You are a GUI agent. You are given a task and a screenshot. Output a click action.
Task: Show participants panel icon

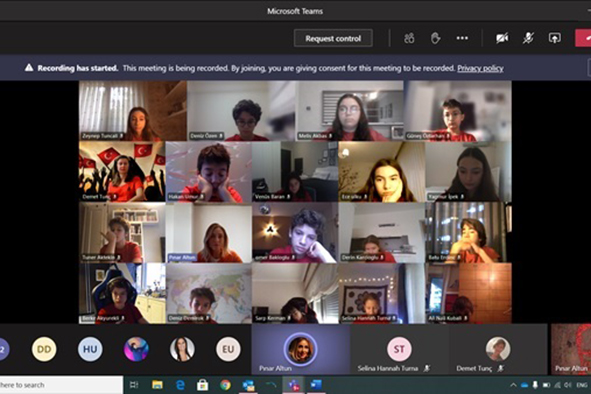(x=409, y=38)
